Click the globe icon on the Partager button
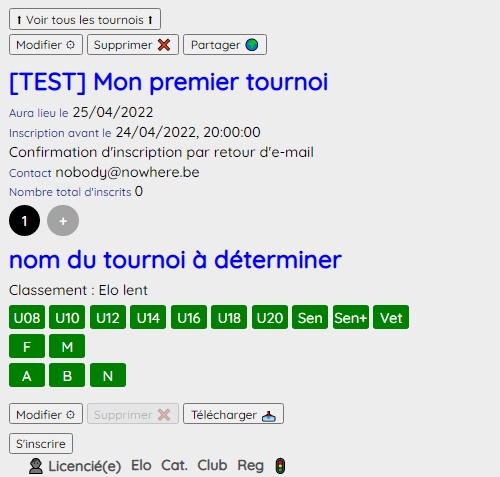 click(252, 45)
